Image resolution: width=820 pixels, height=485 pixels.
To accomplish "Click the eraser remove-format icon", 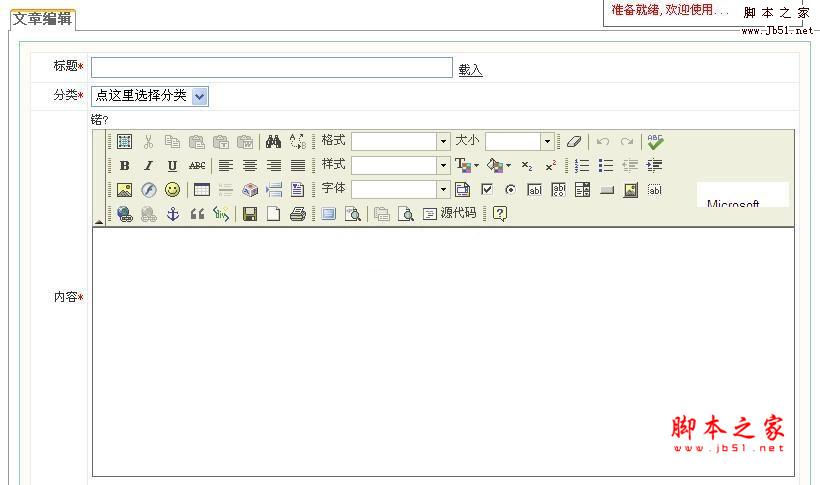I will pyautogui.click(x=574, y=142).
